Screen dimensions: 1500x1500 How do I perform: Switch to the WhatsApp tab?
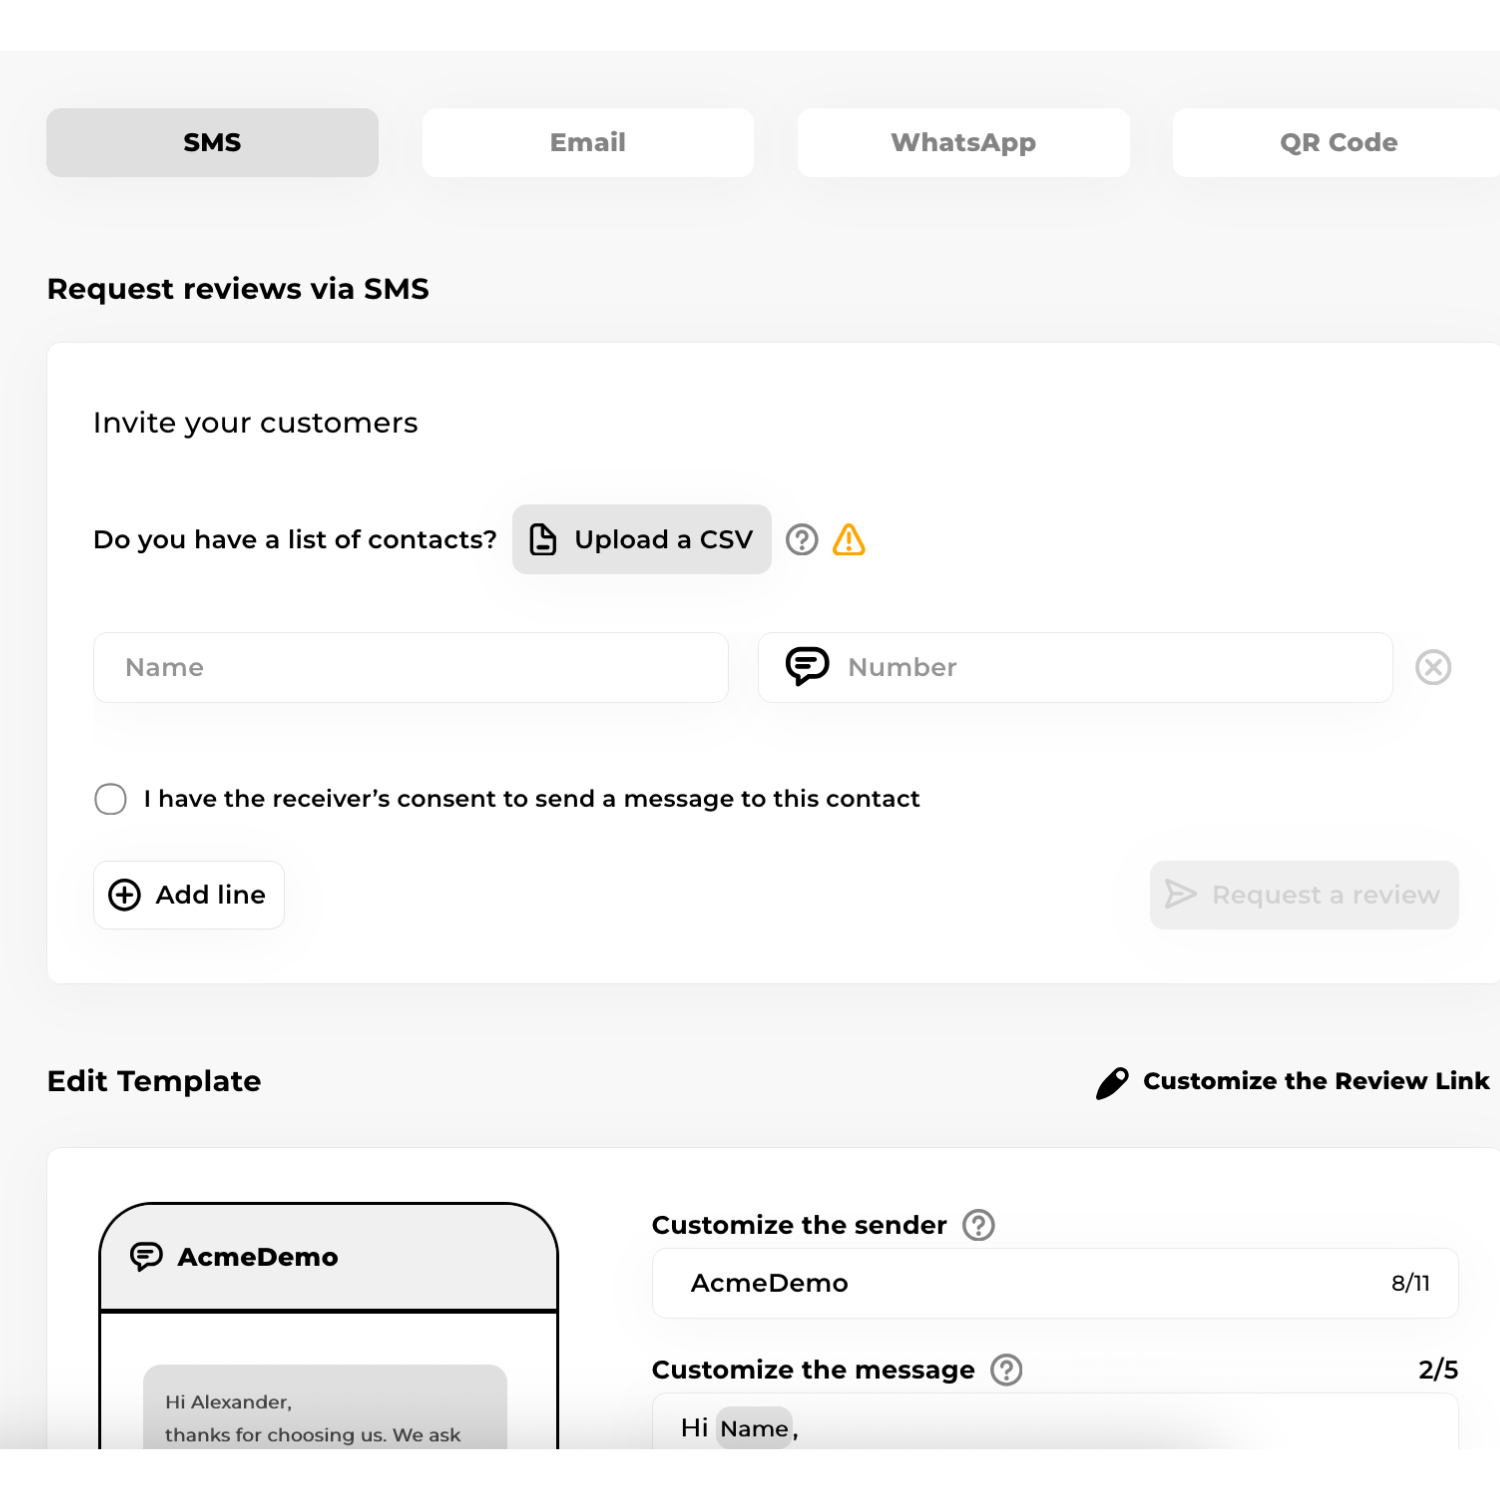pos(963,143)
